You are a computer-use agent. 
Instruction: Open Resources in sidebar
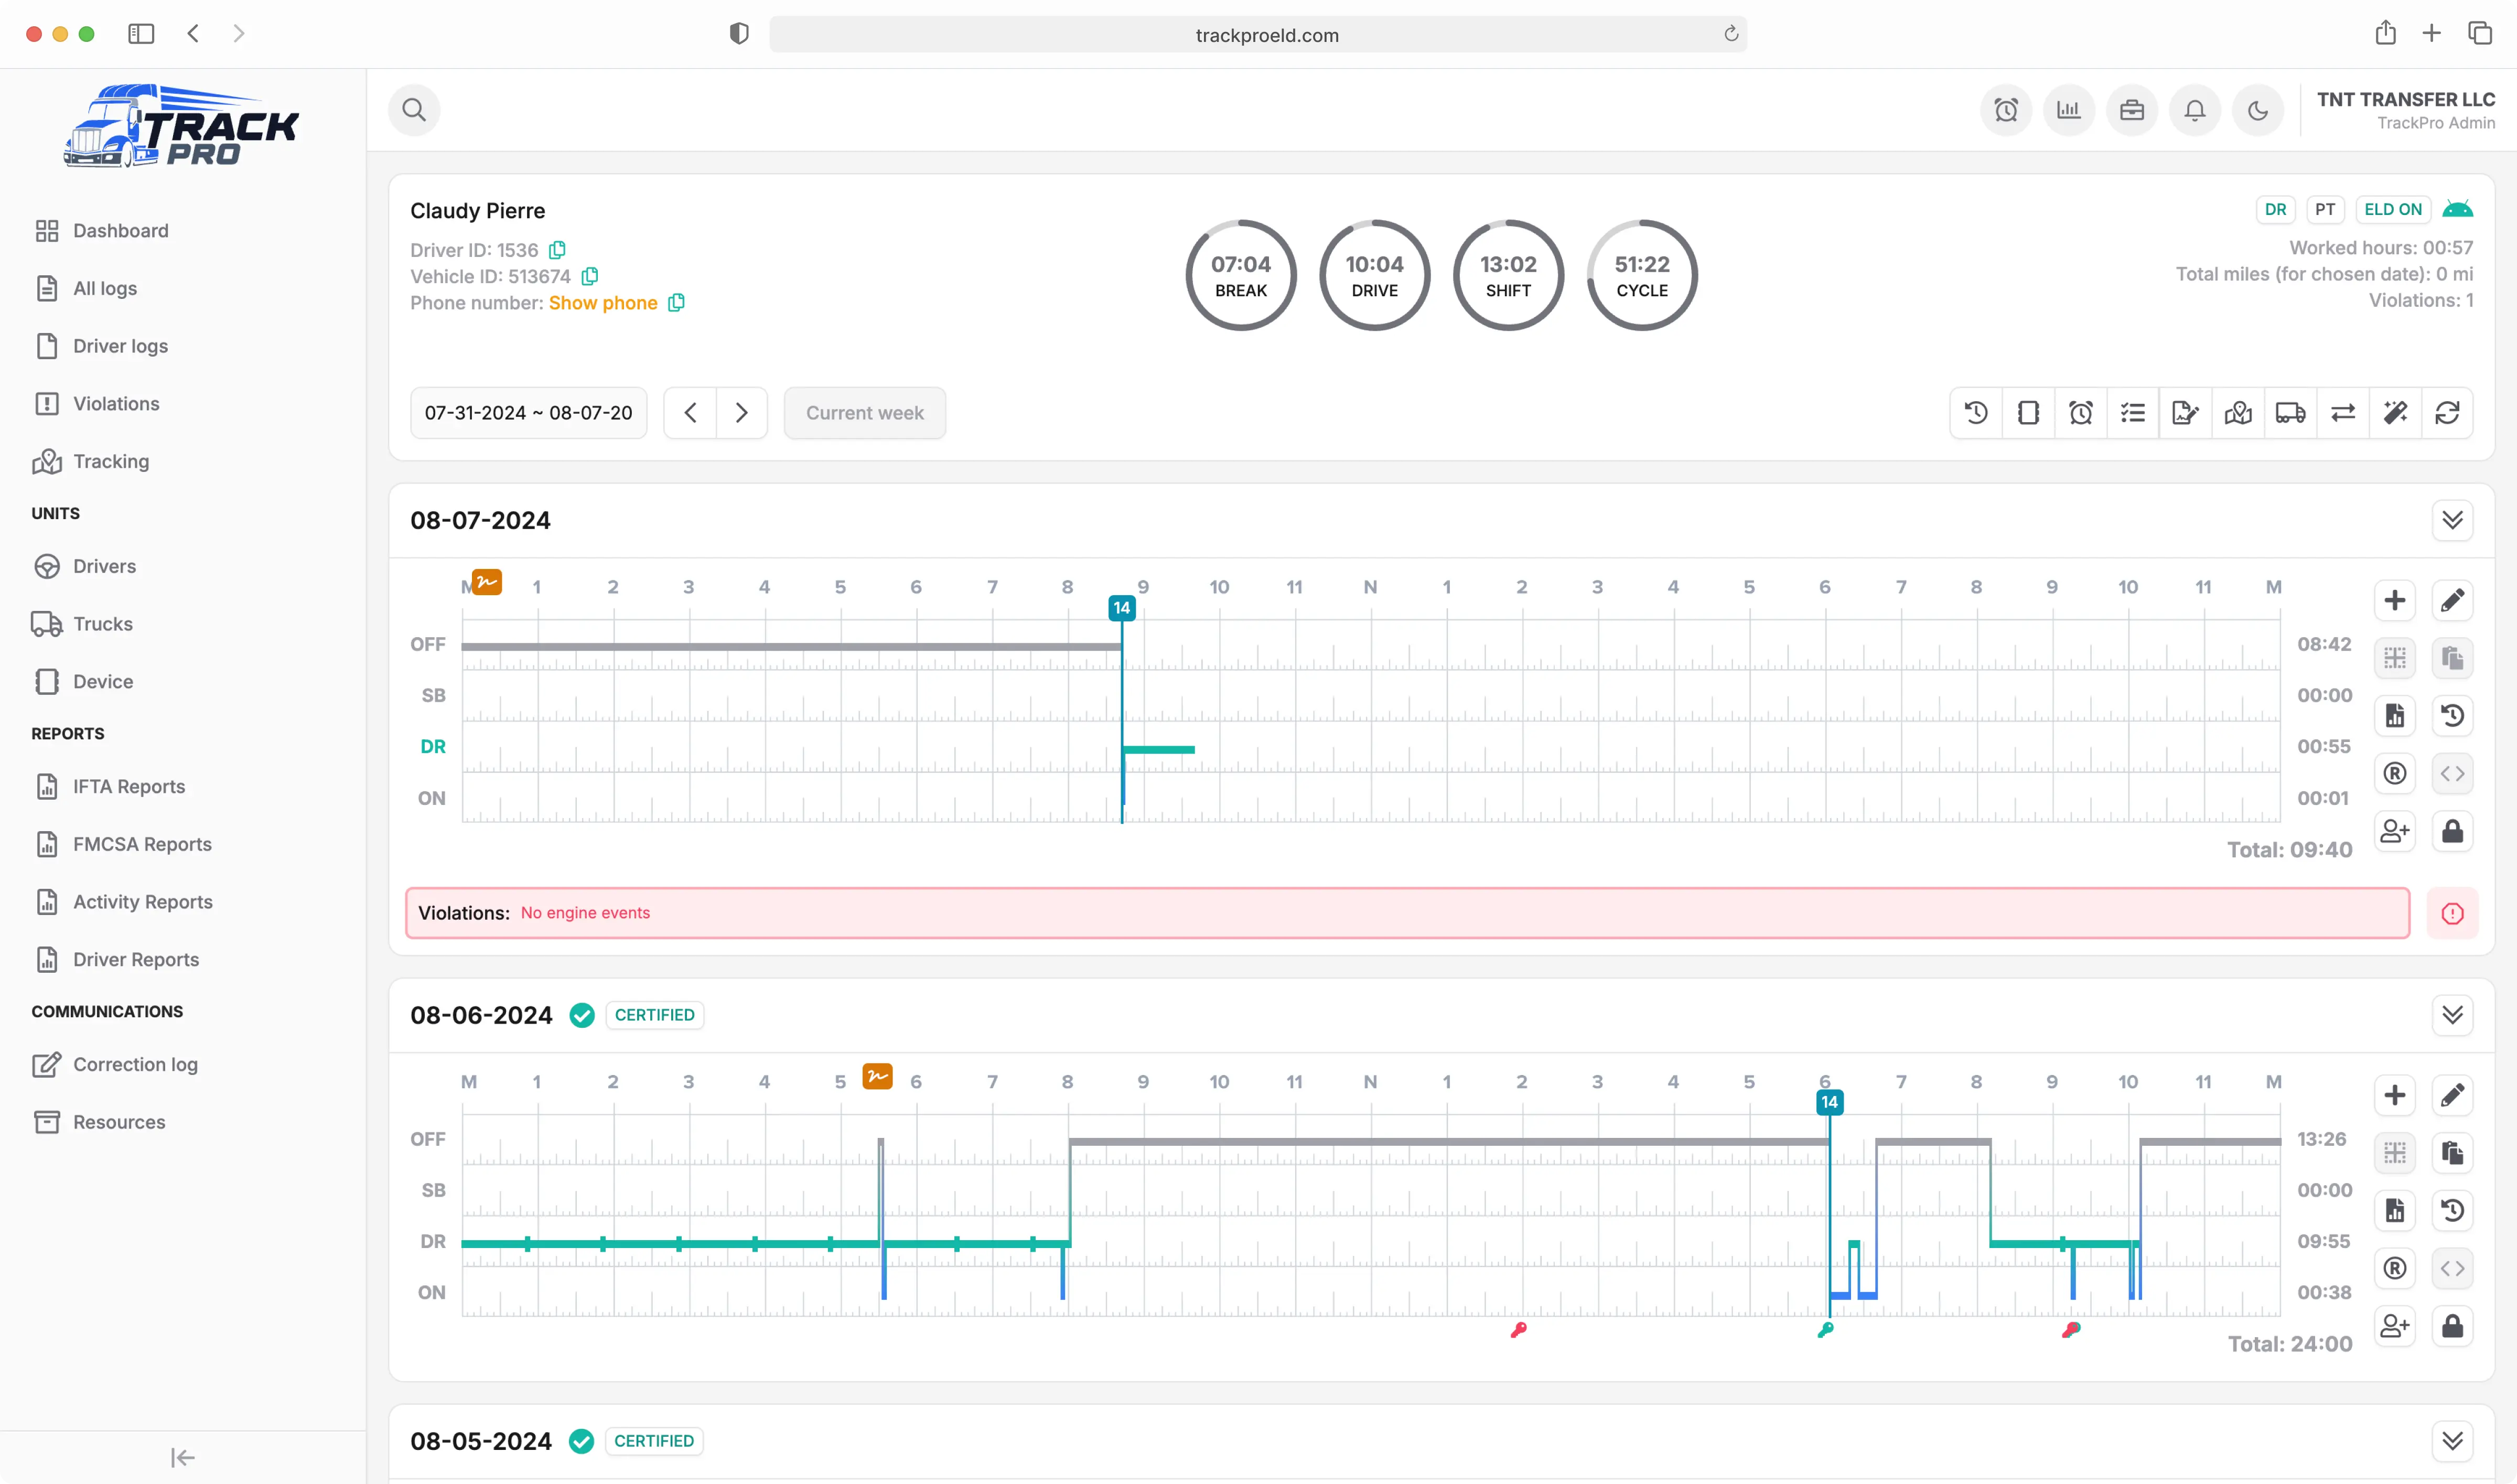[x=119, y=1122]
